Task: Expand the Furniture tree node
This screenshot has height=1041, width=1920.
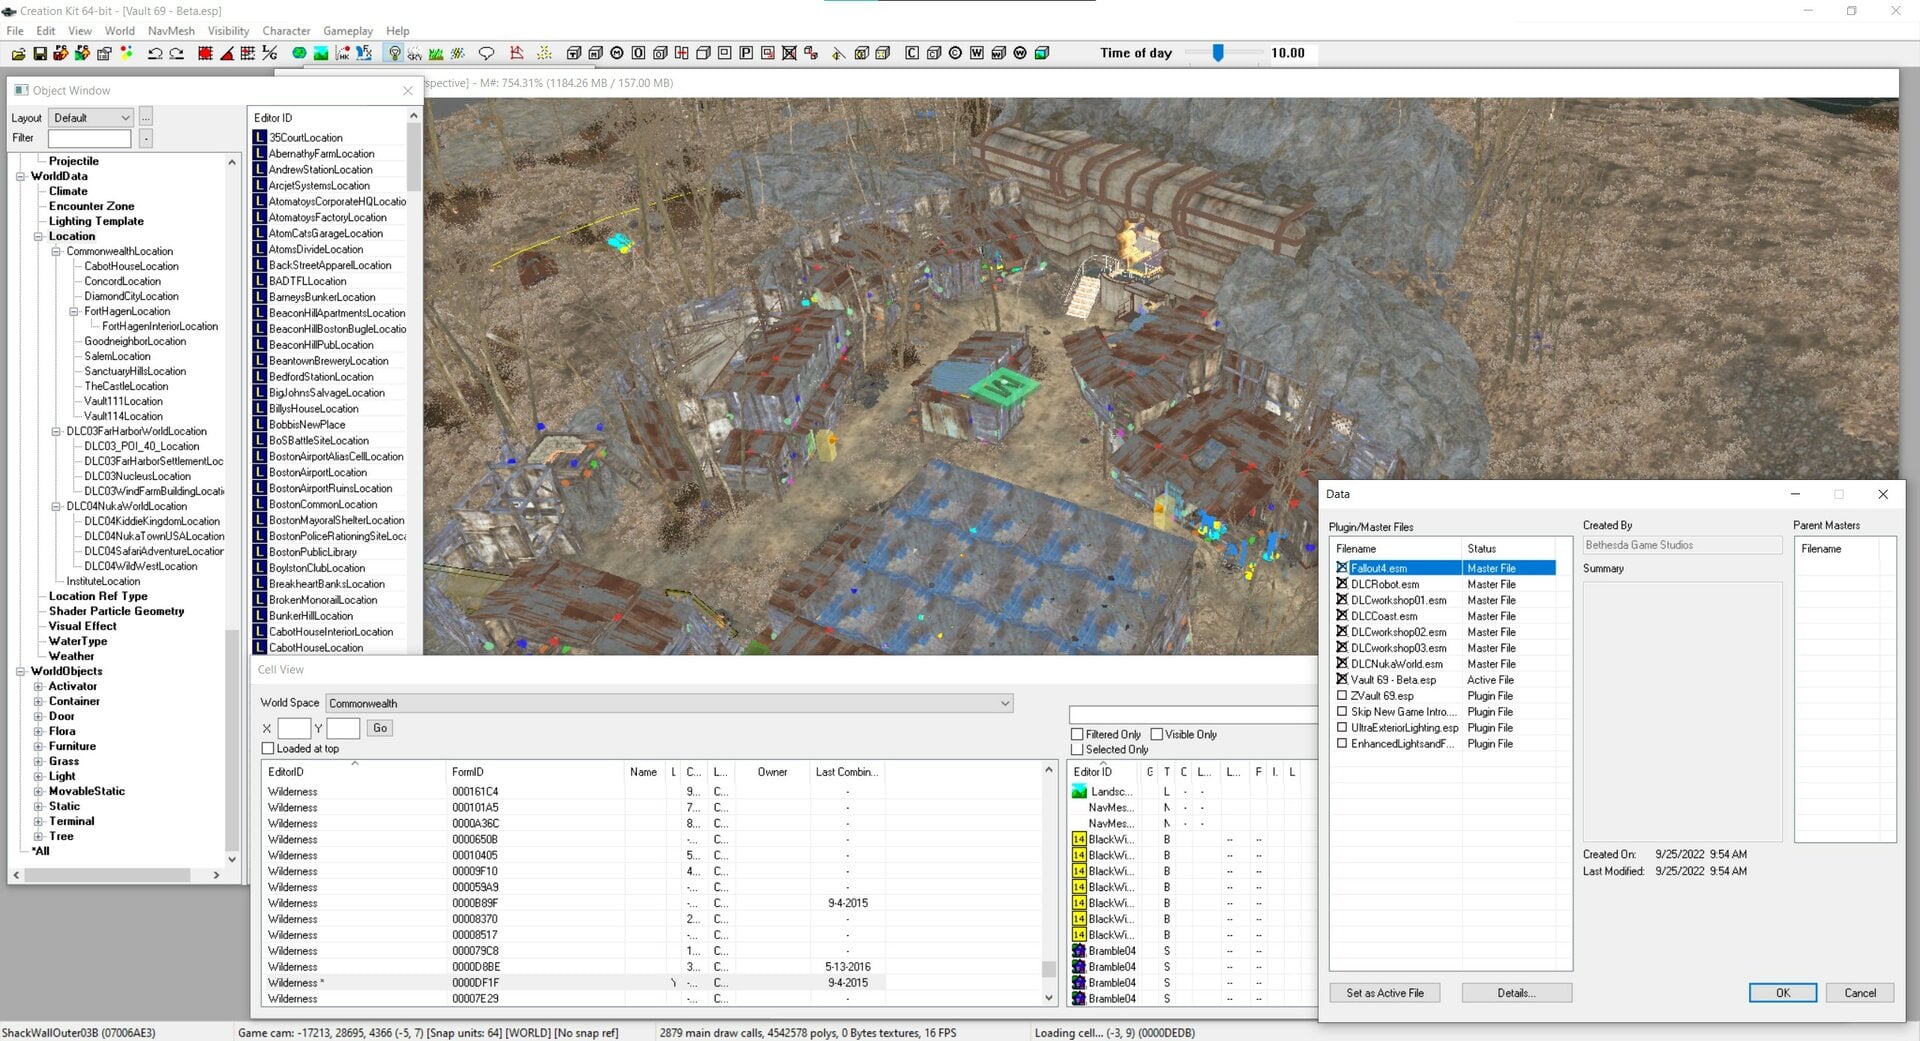Action: (x=39, y=746)
